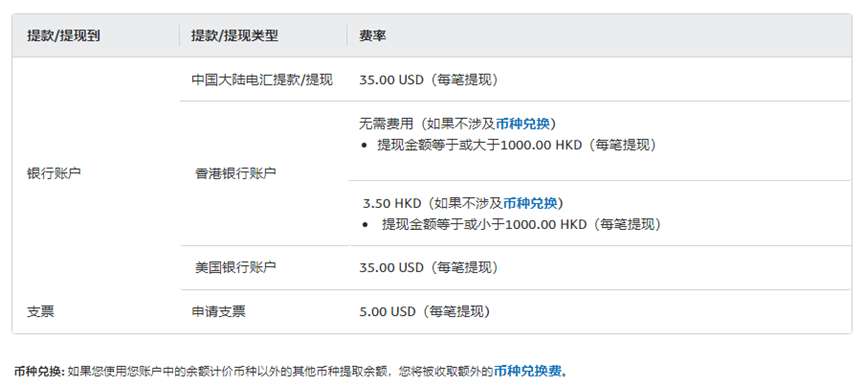Select the 香港银行账户 cell
The width and height of the screenshot is (865, 386).
point(236,174)
